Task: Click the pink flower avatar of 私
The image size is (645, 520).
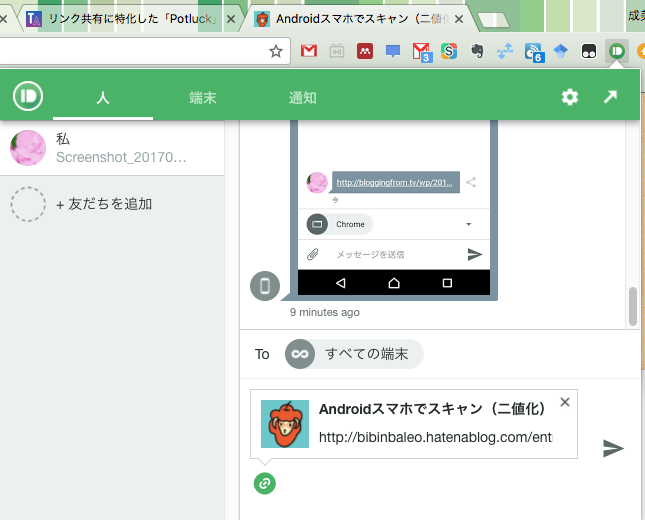Action: click(x=28, y=148)
